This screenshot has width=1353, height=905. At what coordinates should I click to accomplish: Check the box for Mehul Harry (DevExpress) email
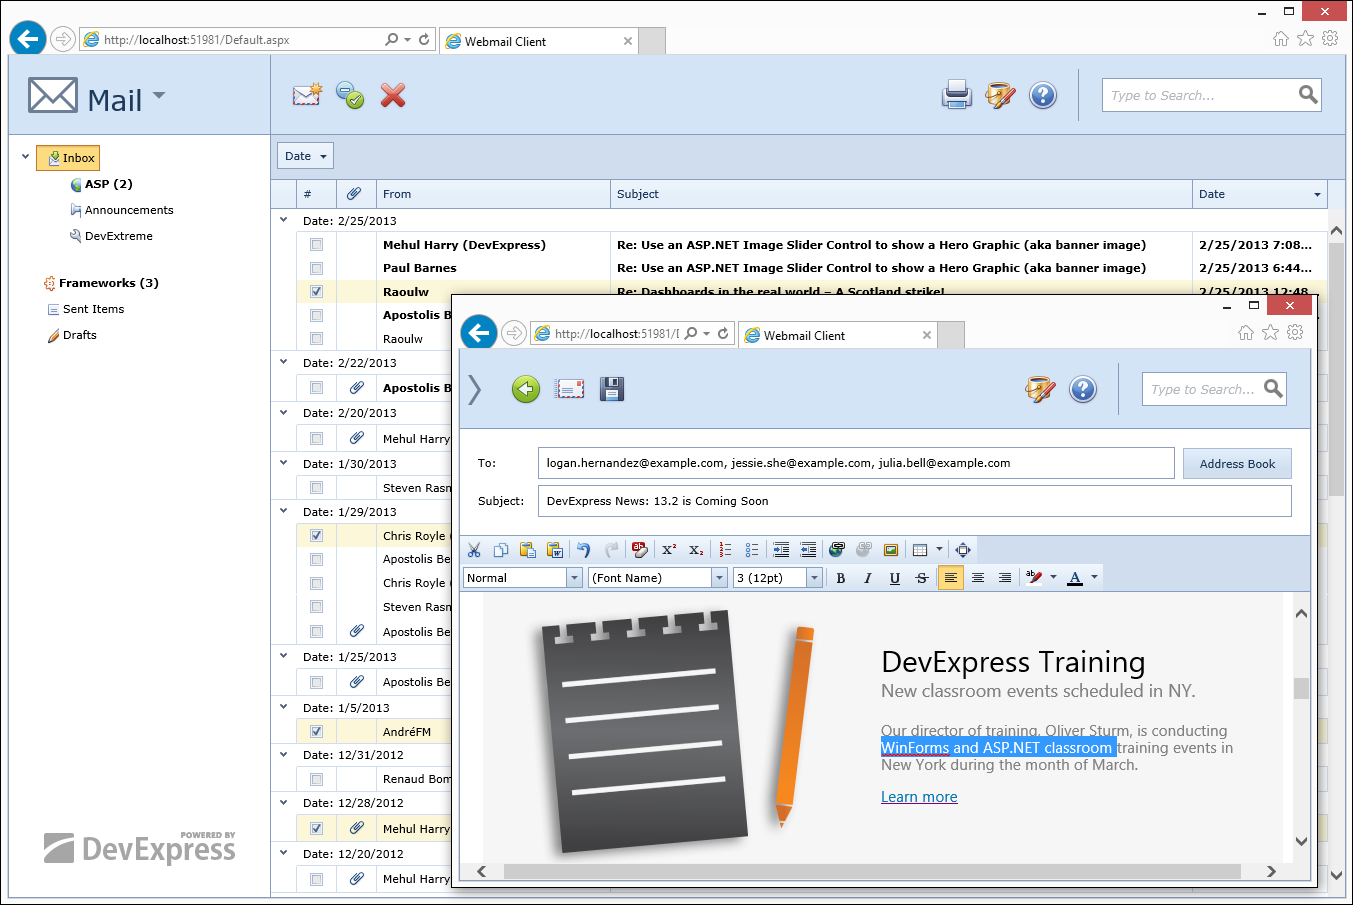(317, 245)
